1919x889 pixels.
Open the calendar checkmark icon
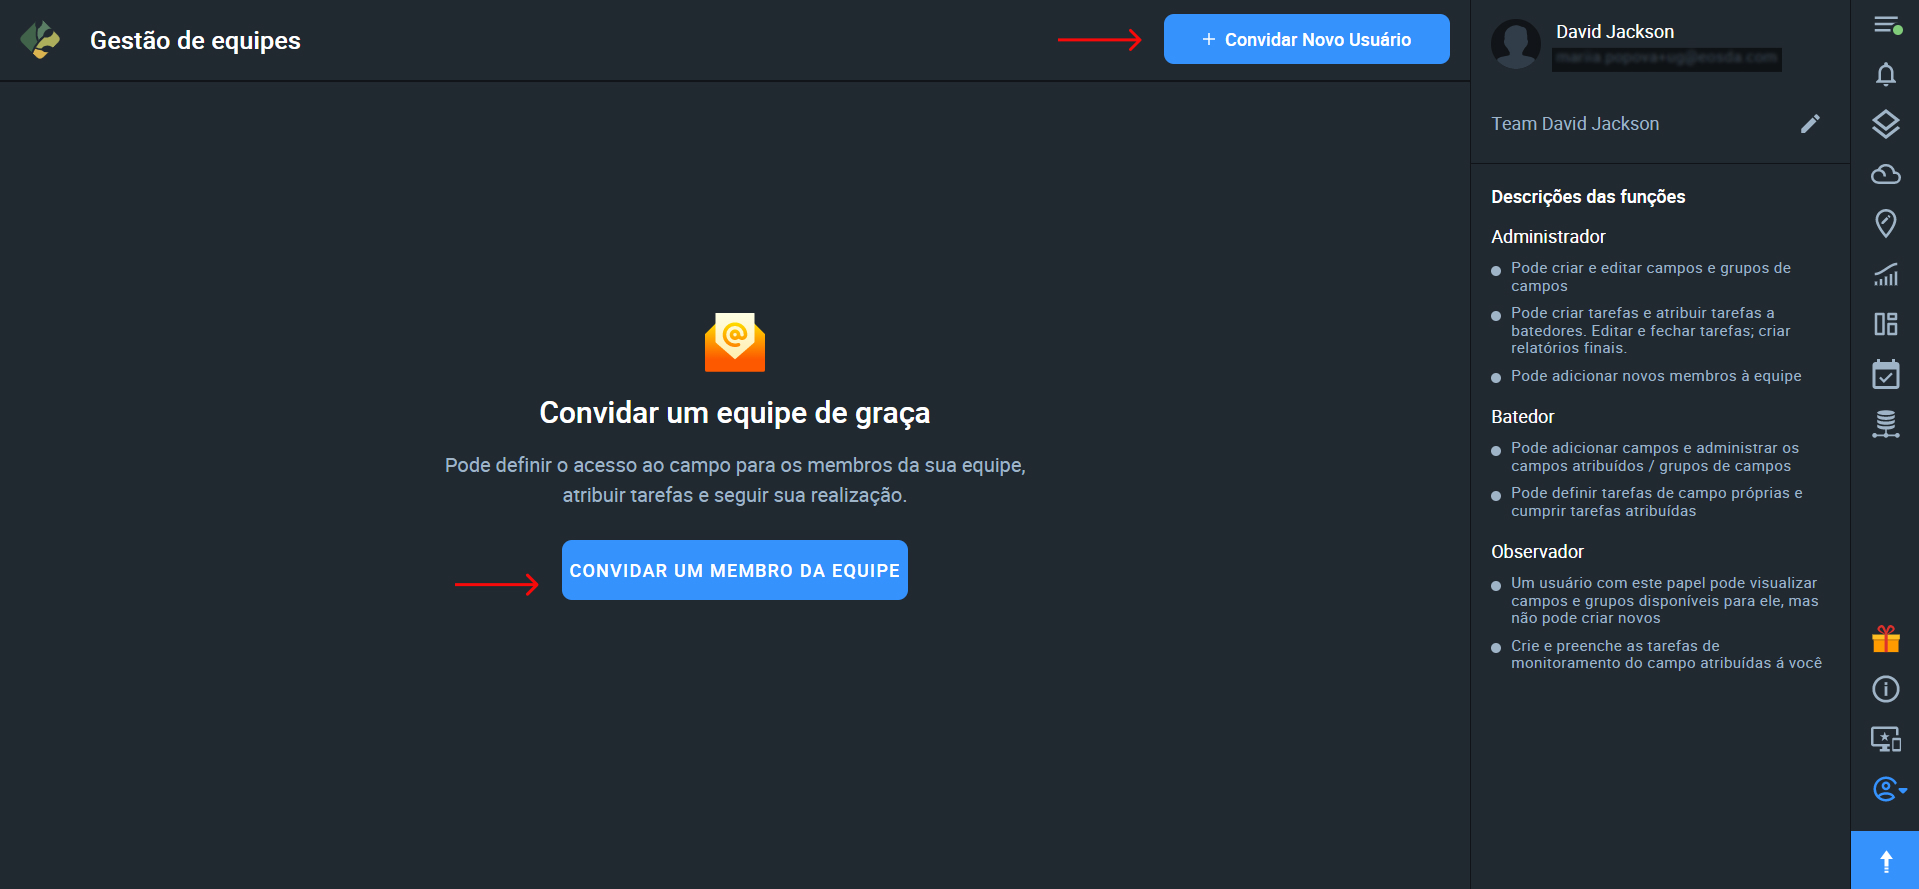point(1885,375)
